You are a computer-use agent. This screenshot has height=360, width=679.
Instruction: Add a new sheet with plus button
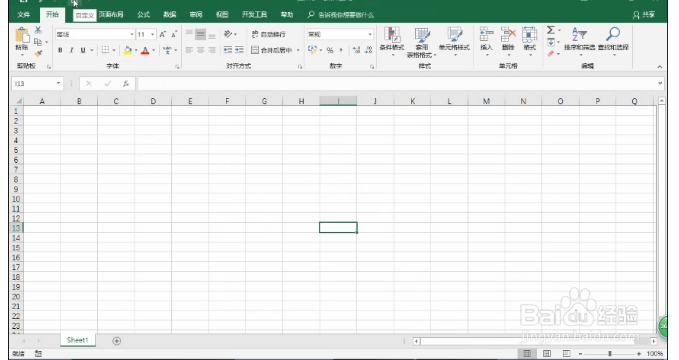coord(116,341)
